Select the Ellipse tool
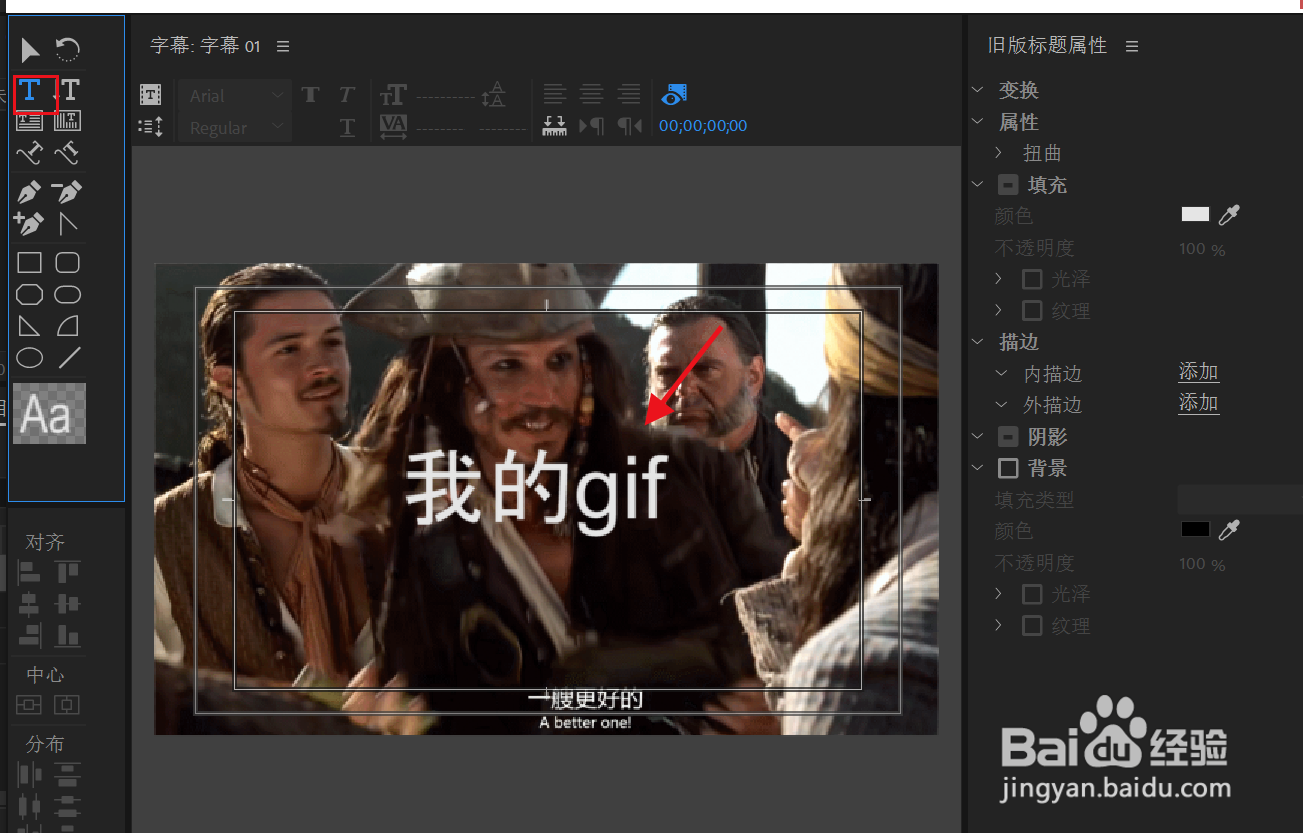The image size is (1303, 833). point(30,358)
